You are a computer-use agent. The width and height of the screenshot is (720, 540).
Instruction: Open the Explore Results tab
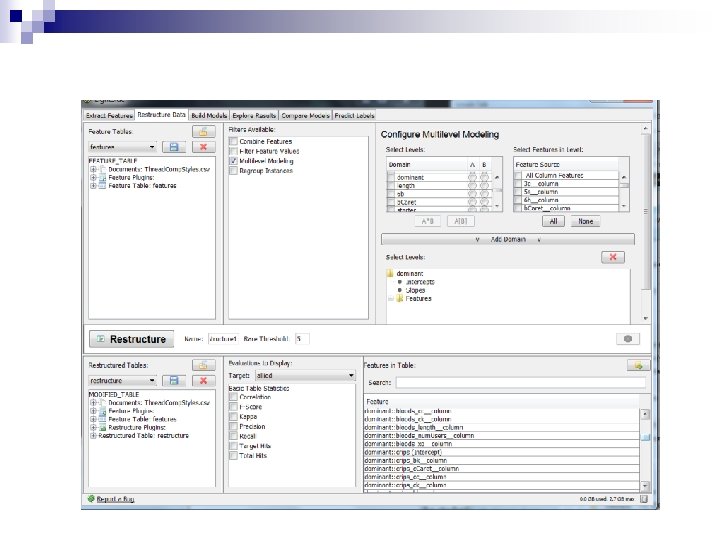[x=254, y=115]
